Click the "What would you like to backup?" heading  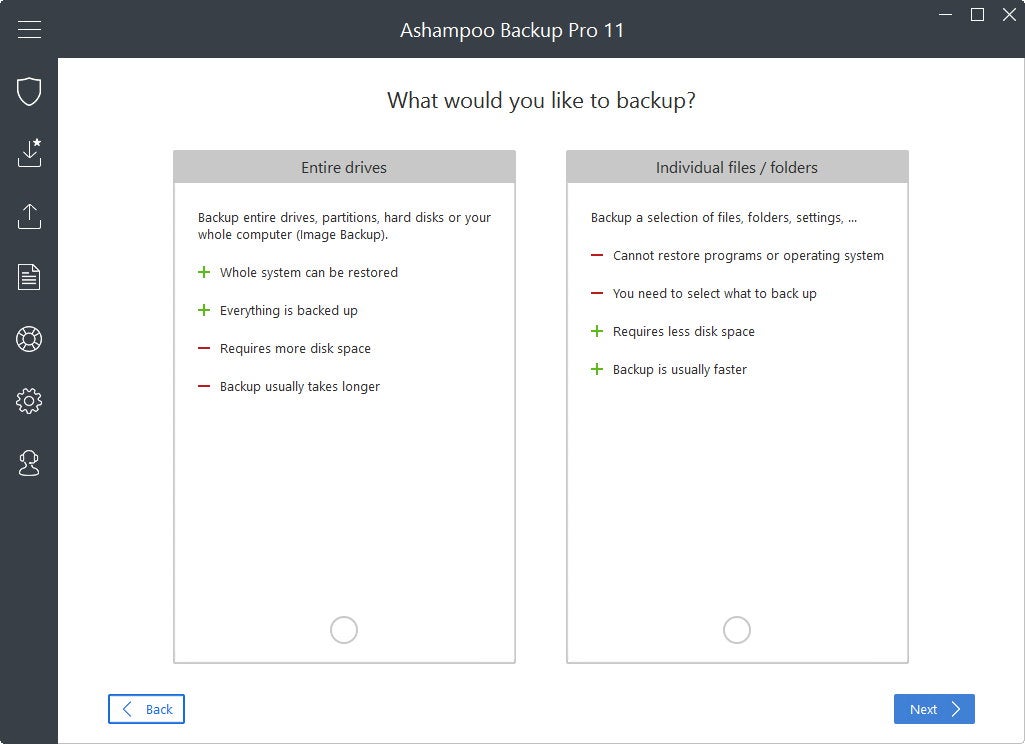click(x=541, y=101)
